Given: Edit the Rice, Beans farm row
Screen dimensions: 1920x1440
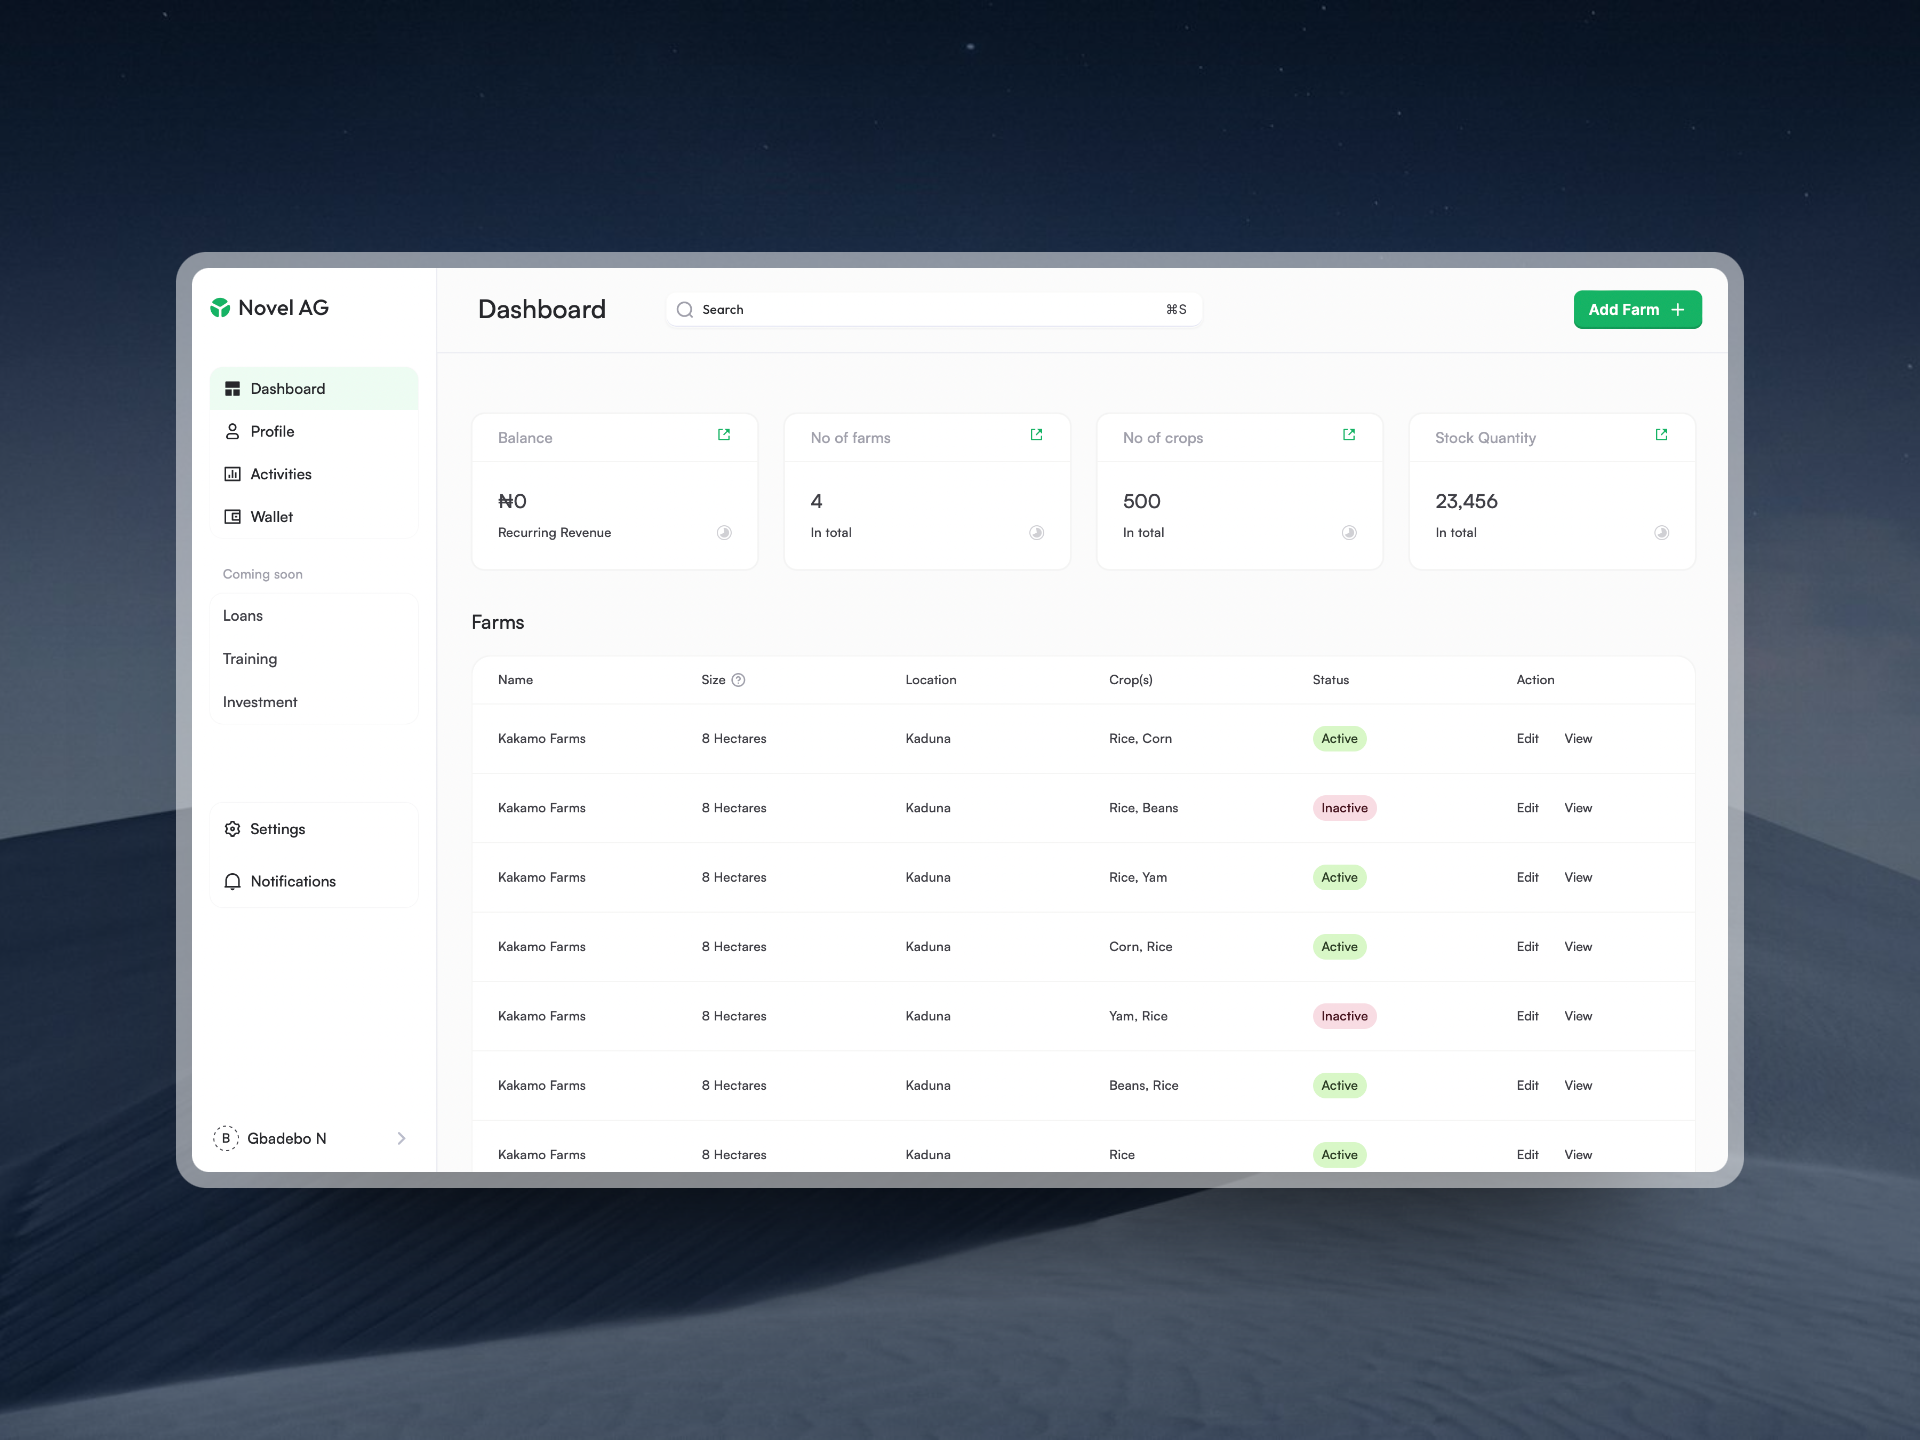Looking at the screenshot, I should [x=1527, y=808].
